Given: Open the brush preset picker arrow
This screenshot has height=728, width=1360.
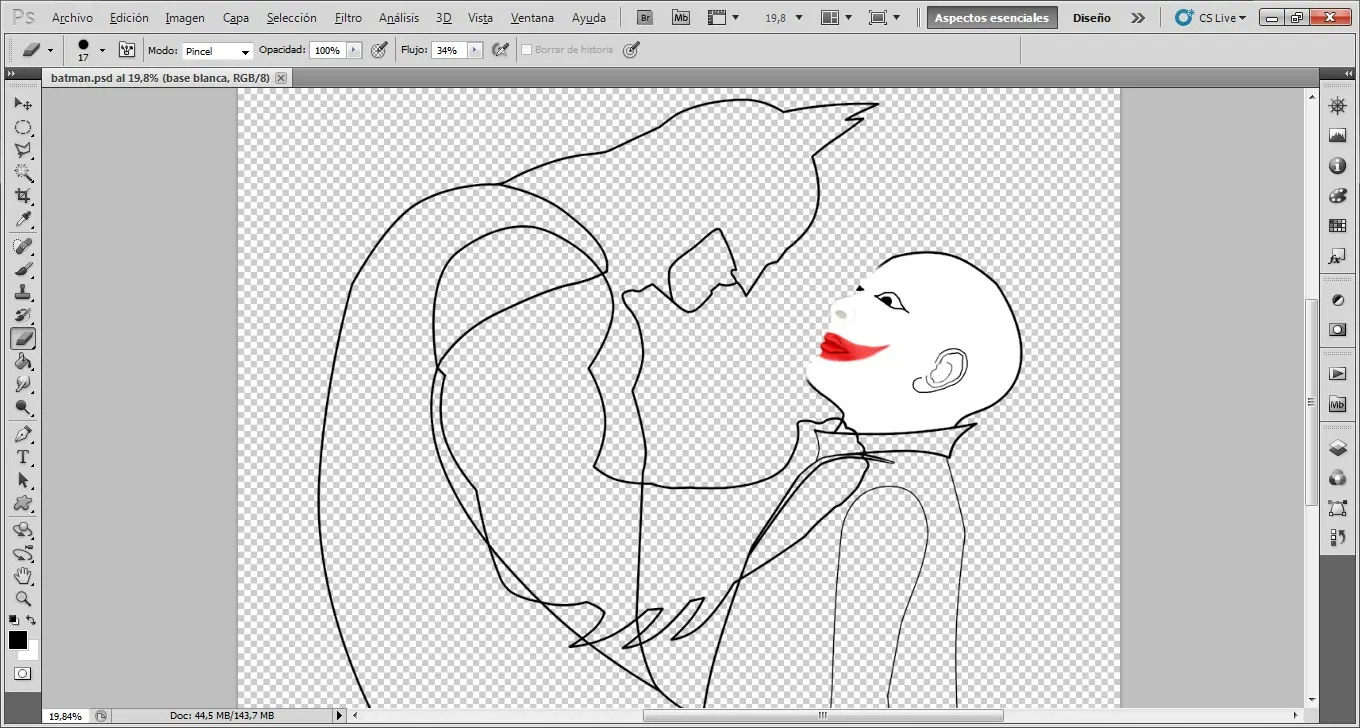Looking at the screenshot, I should point(102,50).
